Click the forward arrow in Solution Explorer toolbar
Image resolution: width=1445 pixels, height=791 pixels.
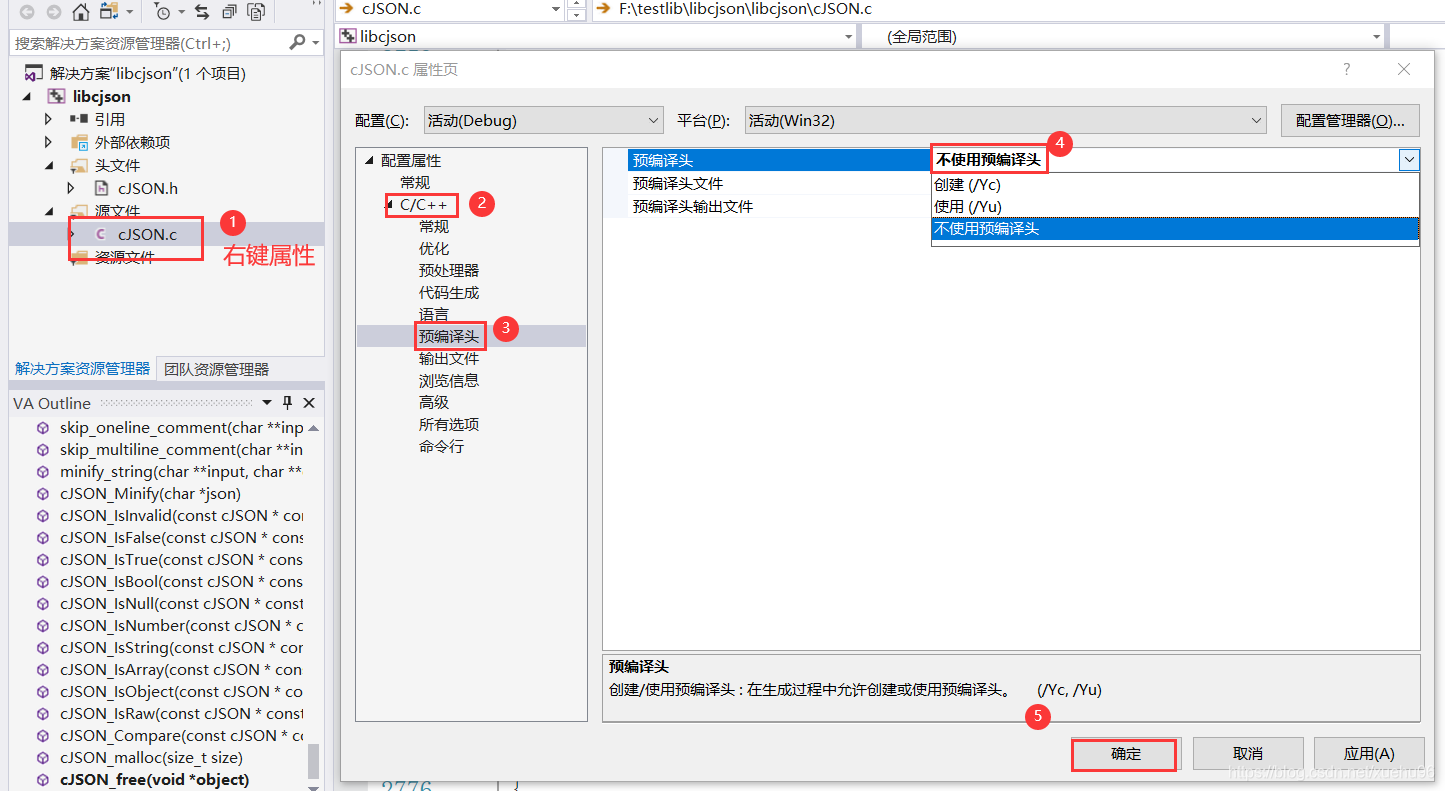pos(52,12)
